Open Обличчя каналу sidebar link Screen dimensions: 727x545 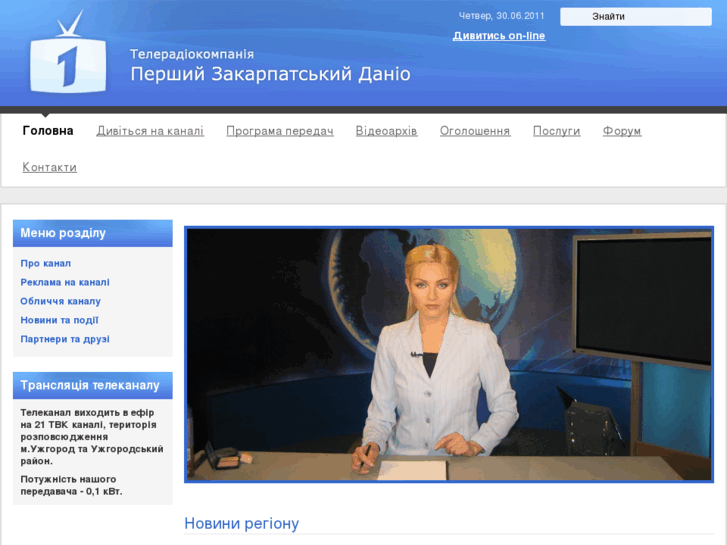pyautogui.click(x=60, y=301)
